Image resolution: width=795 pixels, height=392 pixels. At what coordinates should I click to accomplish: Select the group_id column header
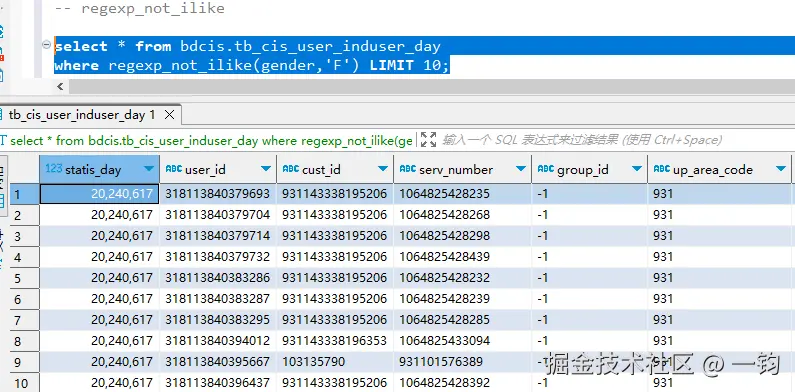coord(590,169)
